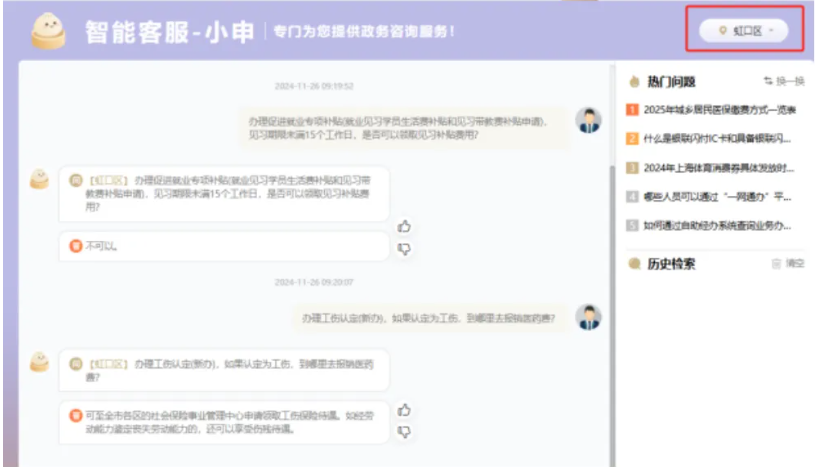Image resolution: width=826 pixels, height=467 pixels.
Task: Click the rank 3 badge in hot questions
Action: click(x=632, y=168)
